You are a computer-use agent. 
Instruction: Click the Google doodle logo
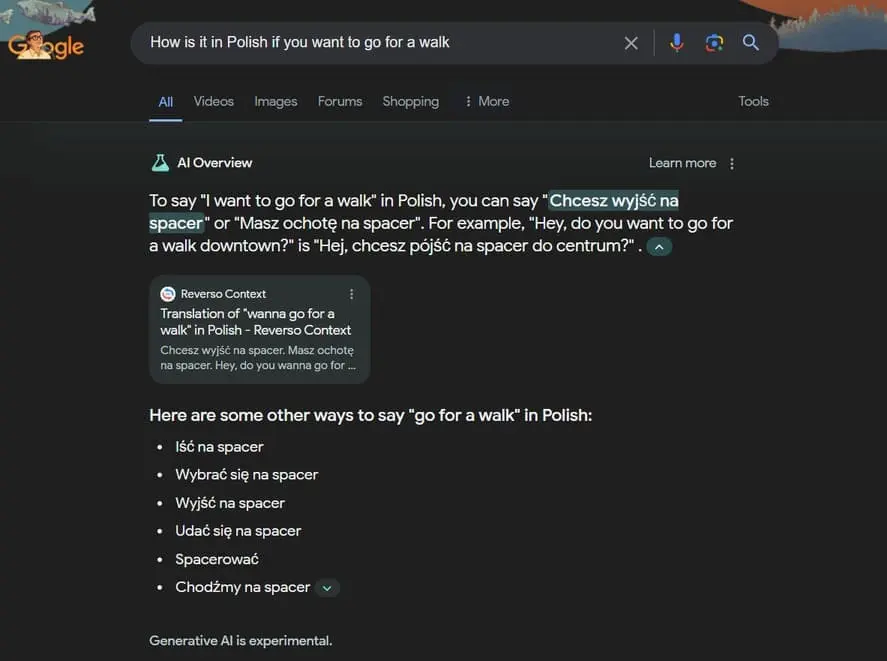[46, 44]
